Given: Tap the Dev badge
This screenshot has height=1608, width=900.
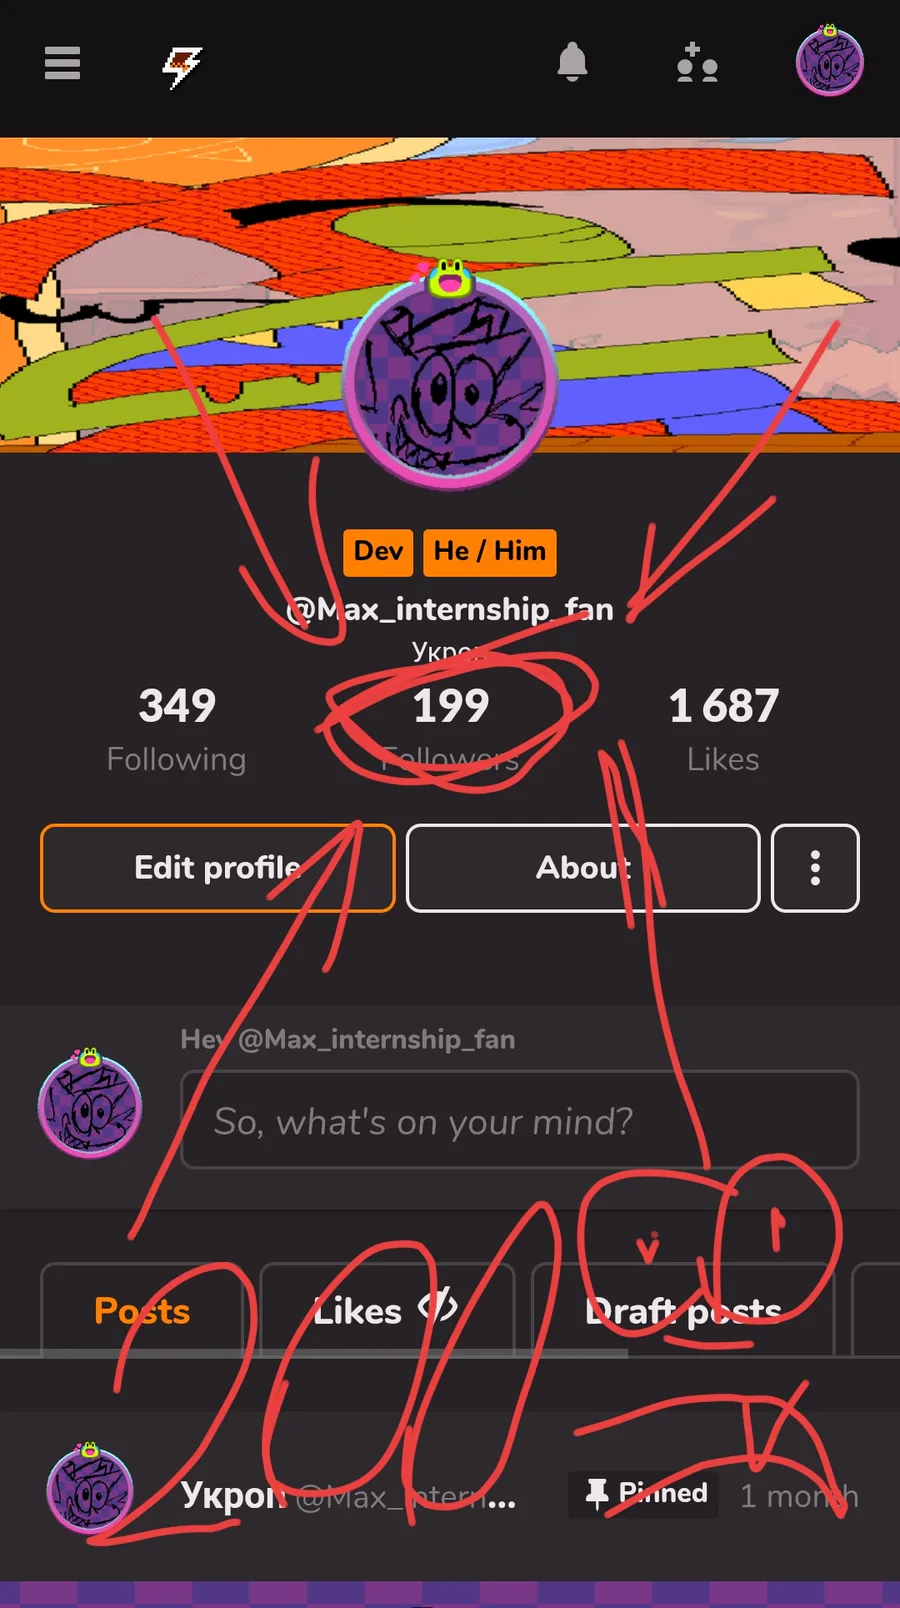Looking at the screenshot, I should (378, 552).
